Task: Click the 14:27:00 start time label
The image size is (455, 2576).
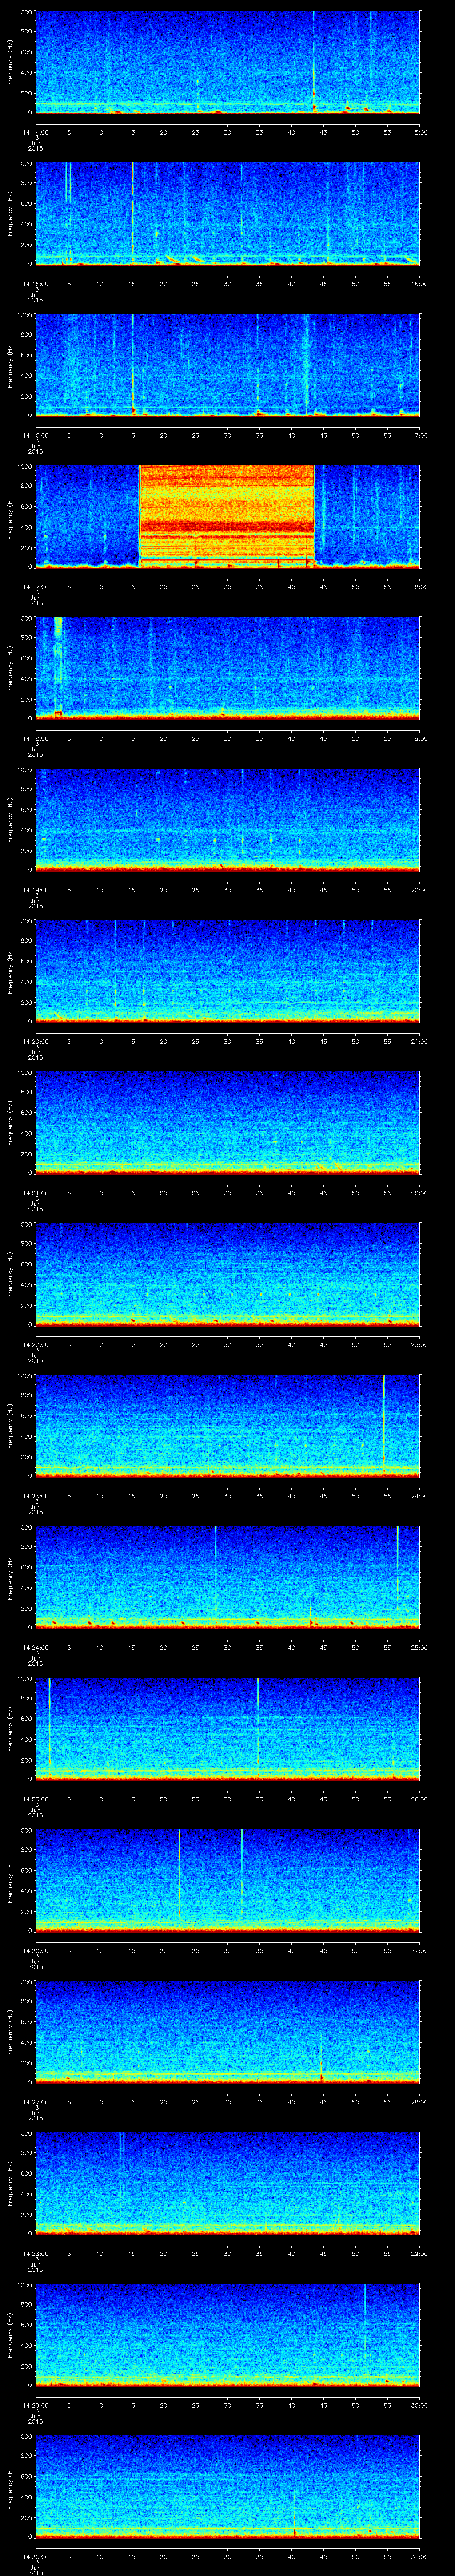Action: [x=35, y=2101]
